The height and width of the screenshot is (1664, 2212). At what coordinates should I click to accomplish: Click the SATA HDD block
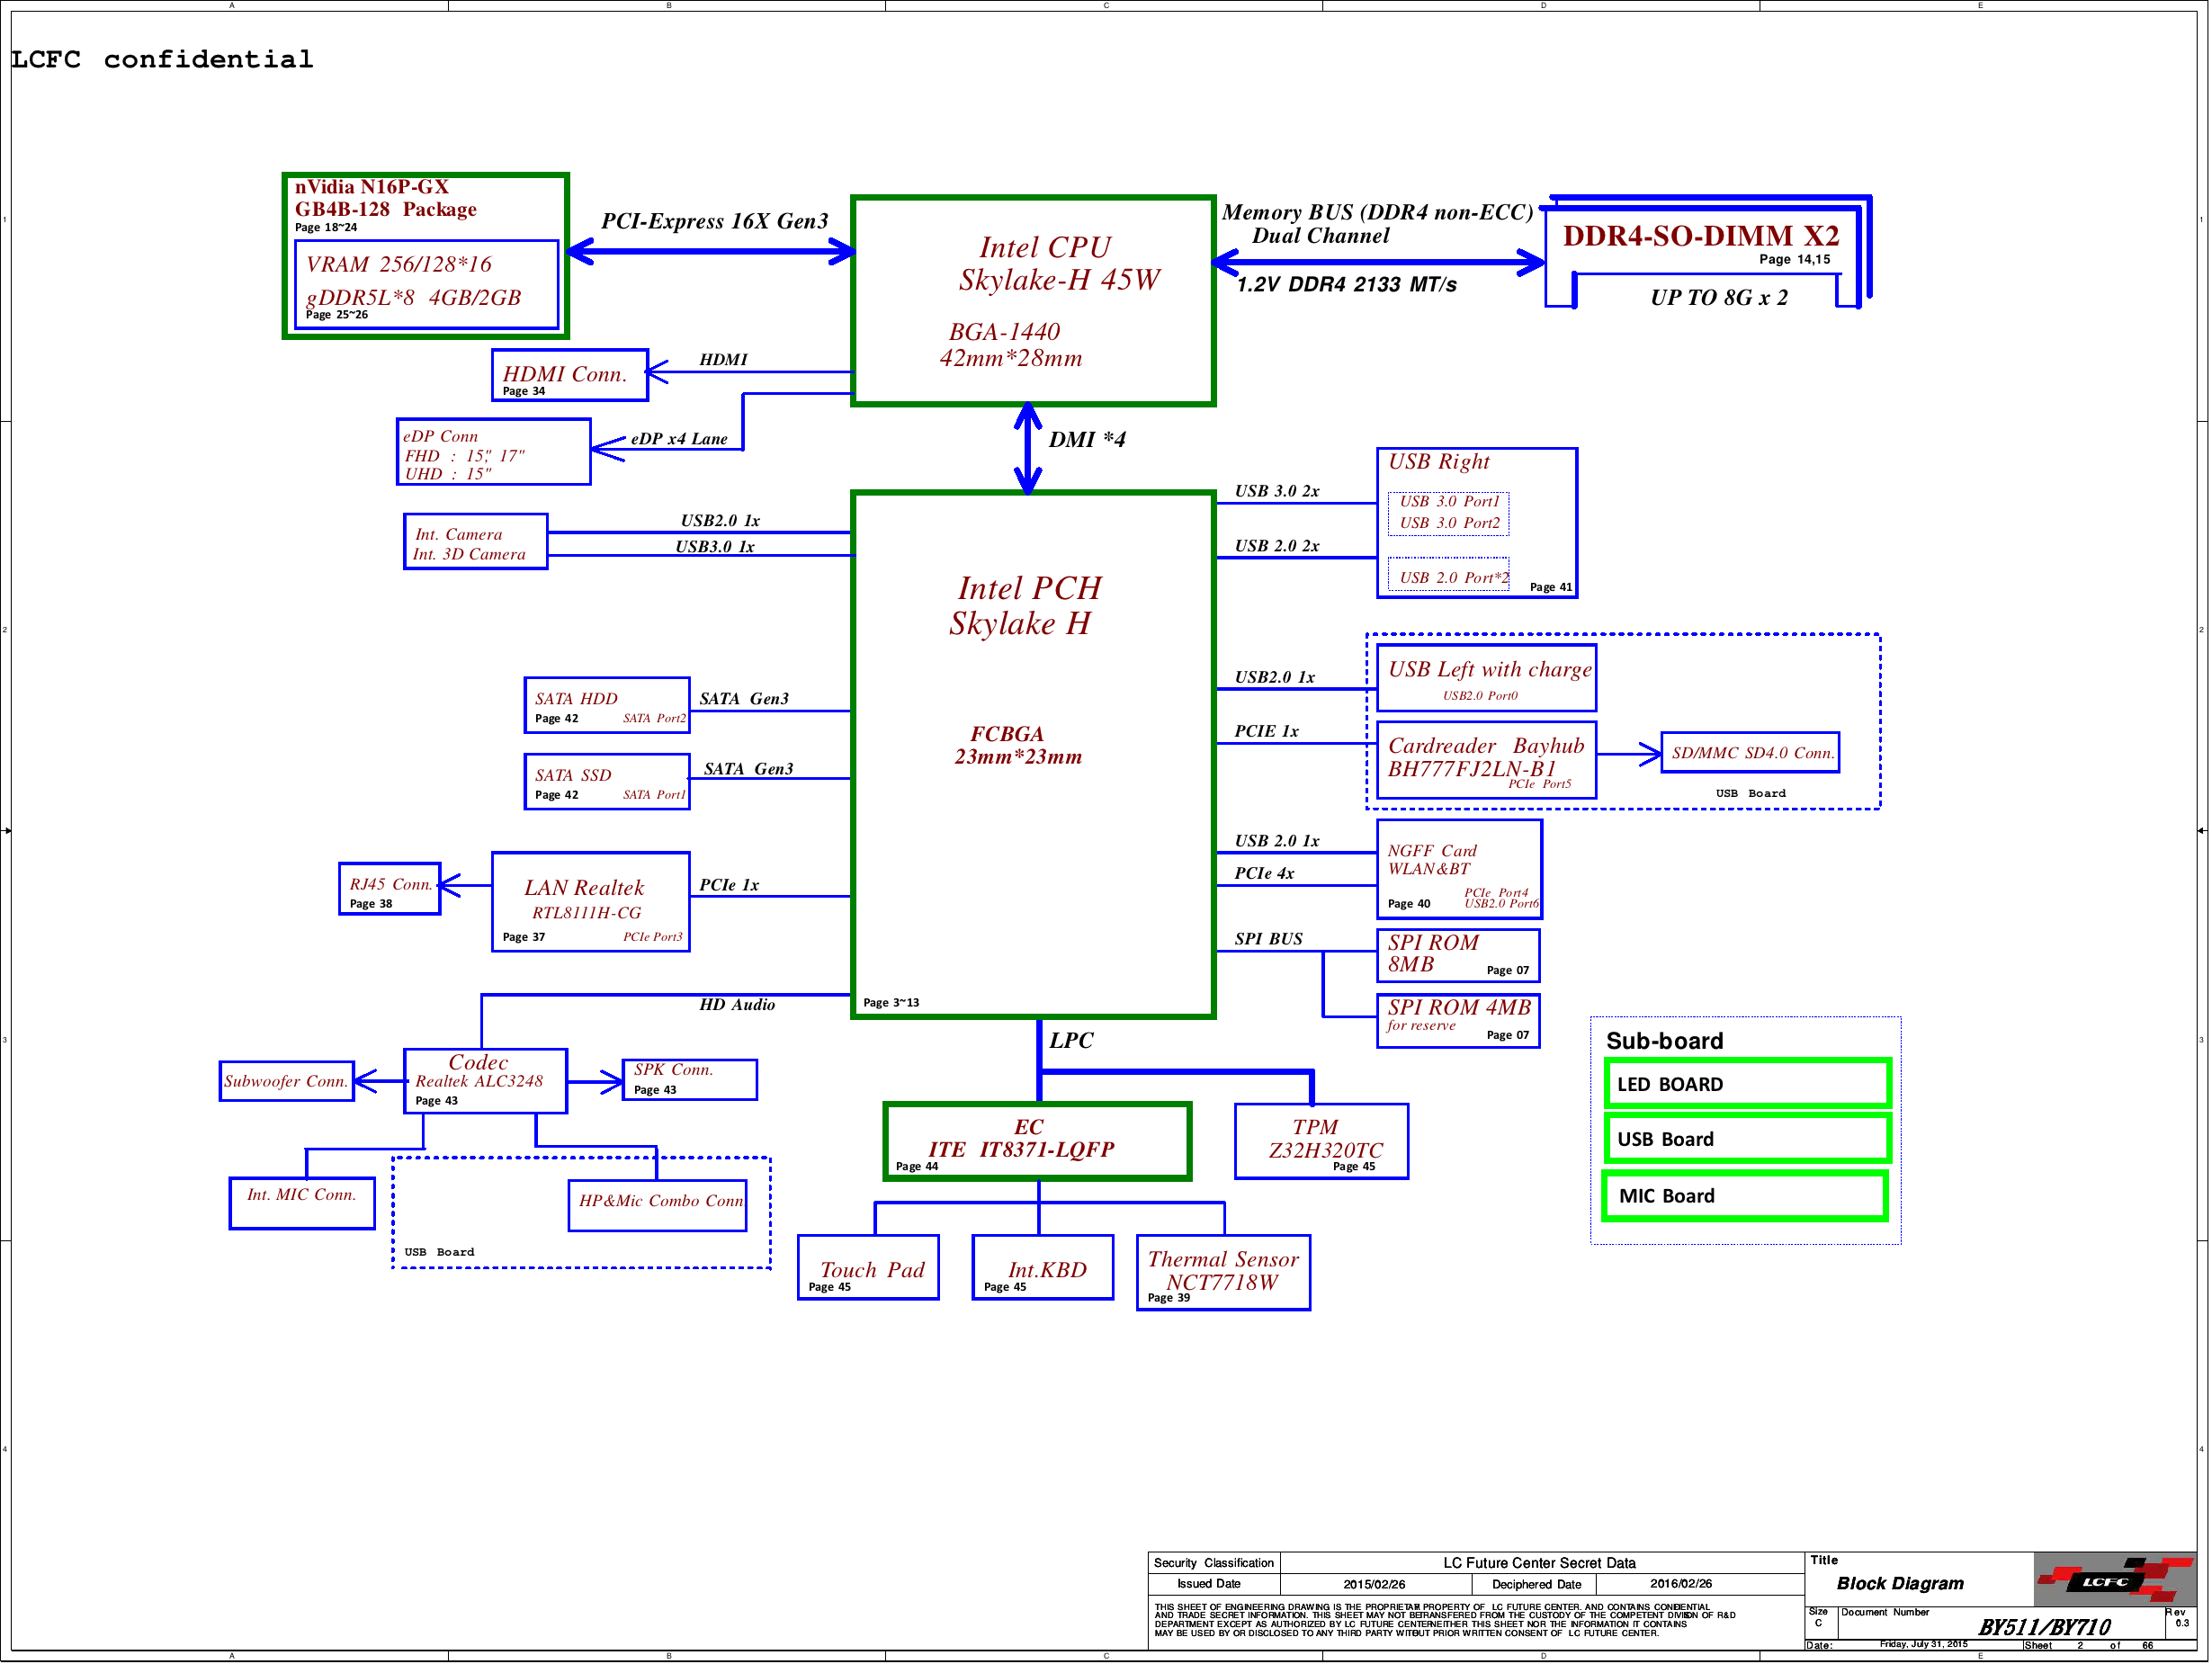[x=606, y=705]
